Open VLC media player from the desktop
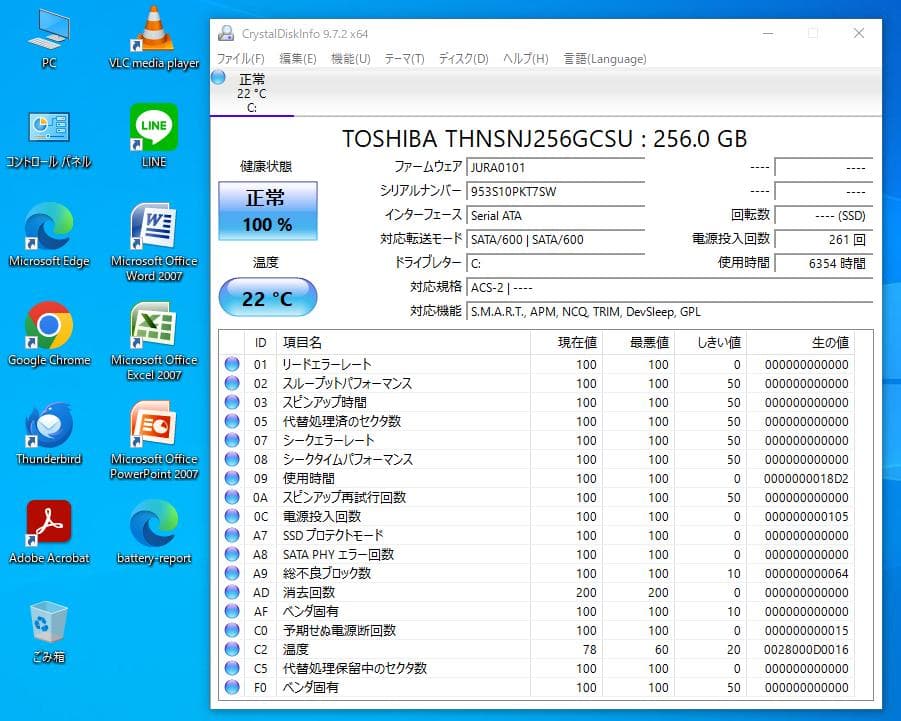 [x=153, y=30]
